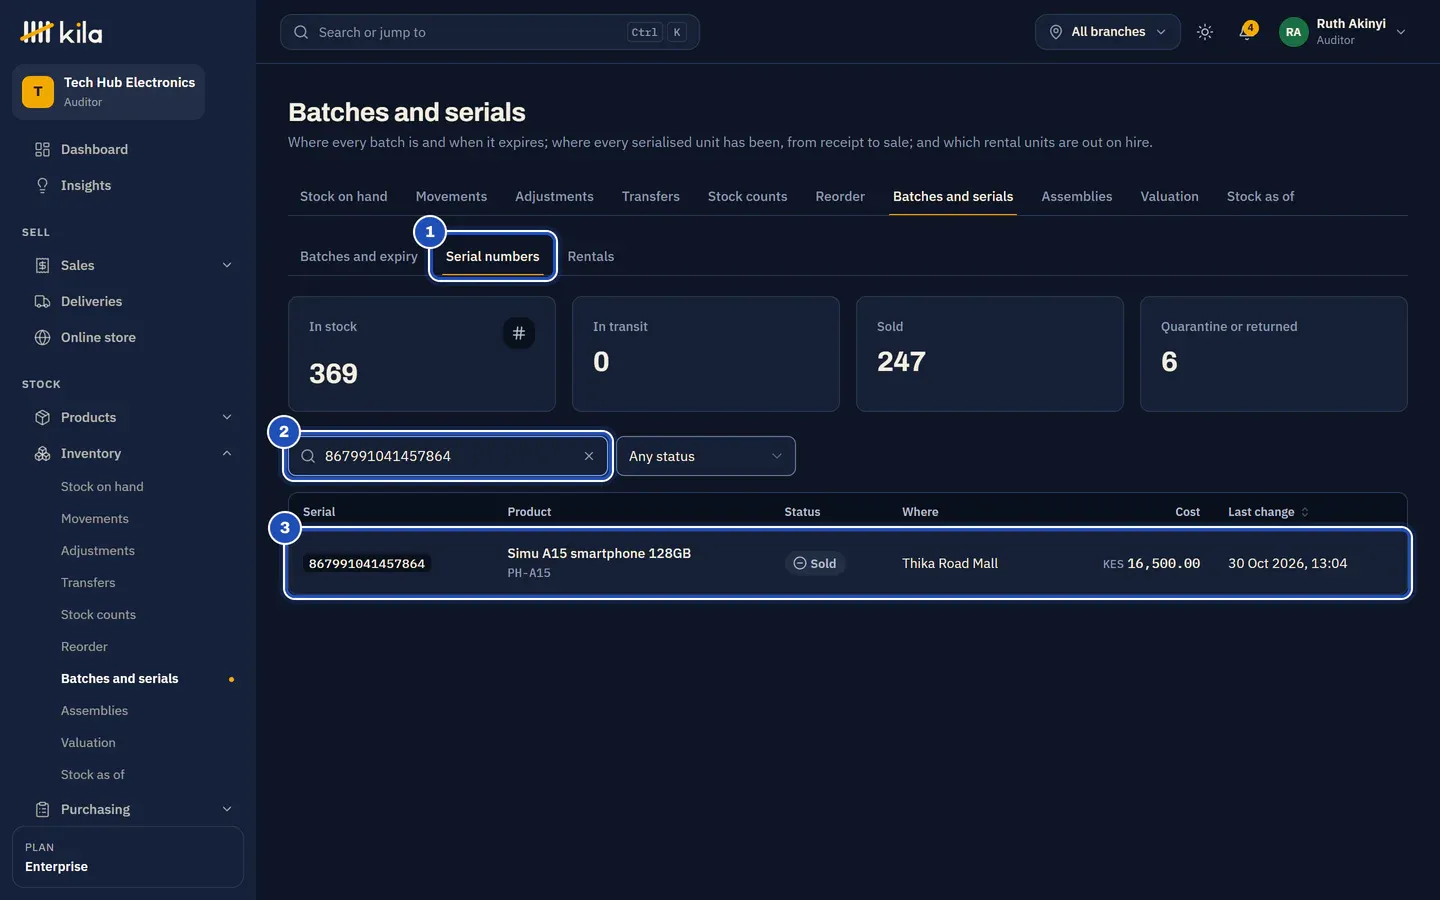Screen dimensions: 1440x900
Task: Open the user account menu chevron
Action: tap(1401, 32)
